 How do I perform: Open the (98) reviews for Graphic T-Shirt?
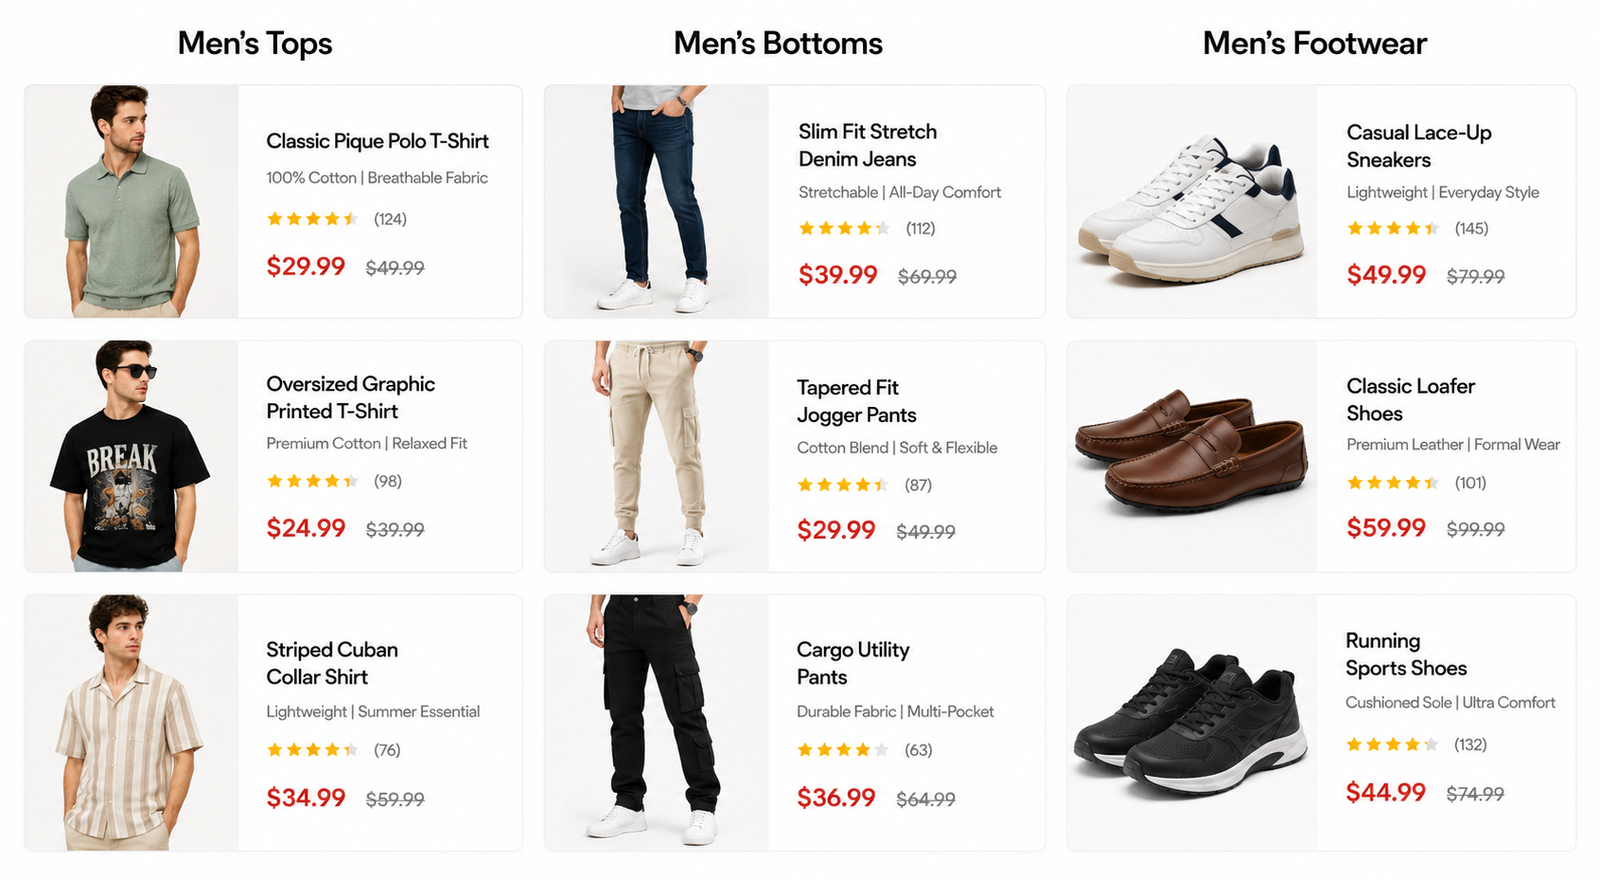click(388, 481)
